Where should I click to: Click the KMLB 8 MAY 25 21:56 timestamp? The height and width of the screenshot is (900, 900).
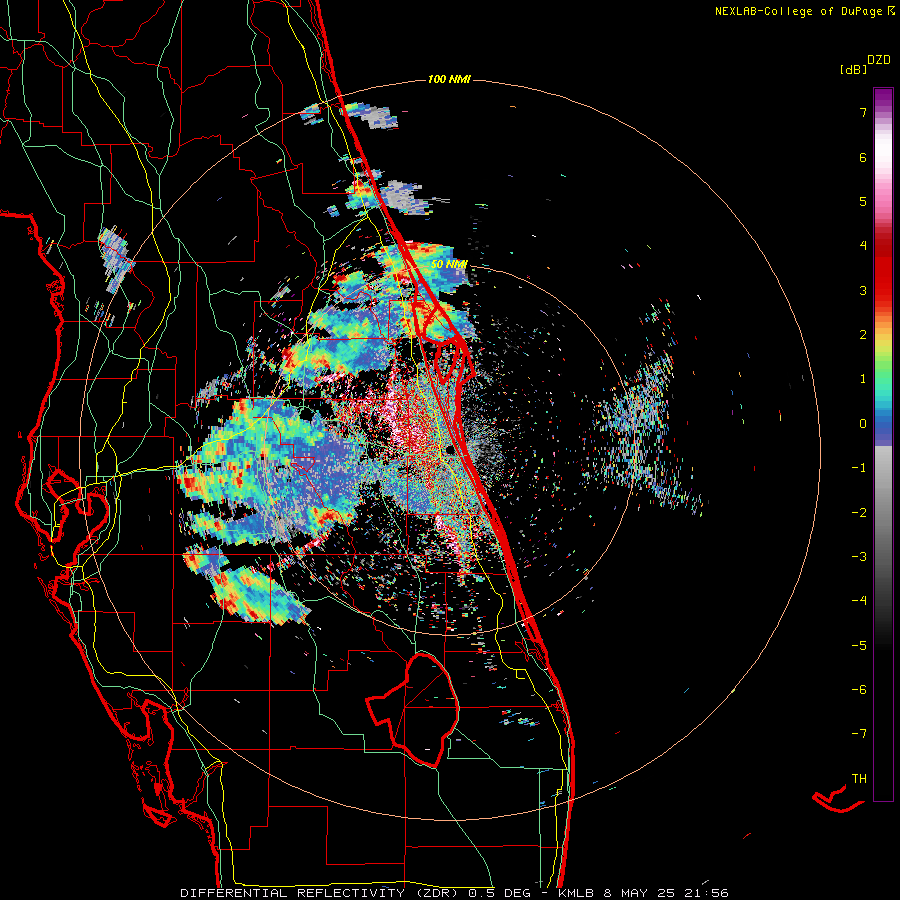coord(643,893)
